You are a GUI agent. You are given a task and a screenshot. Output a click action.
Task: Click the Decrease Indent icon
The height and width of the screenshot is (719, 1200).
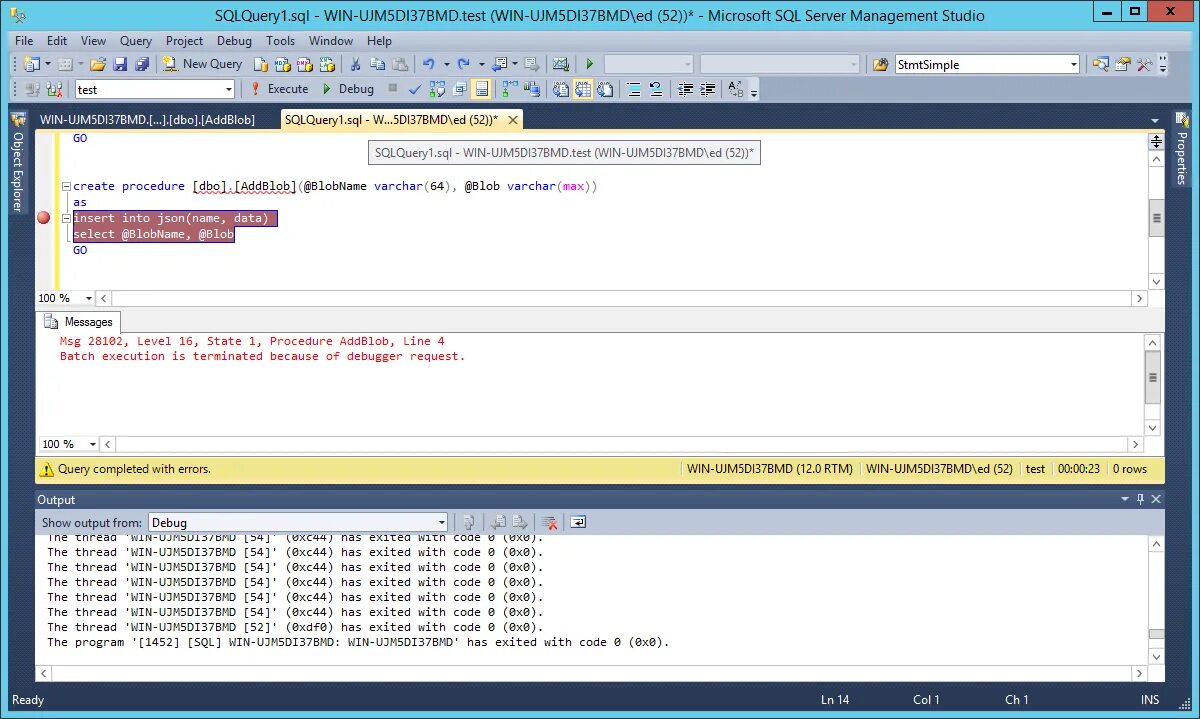tap(685, 89)
